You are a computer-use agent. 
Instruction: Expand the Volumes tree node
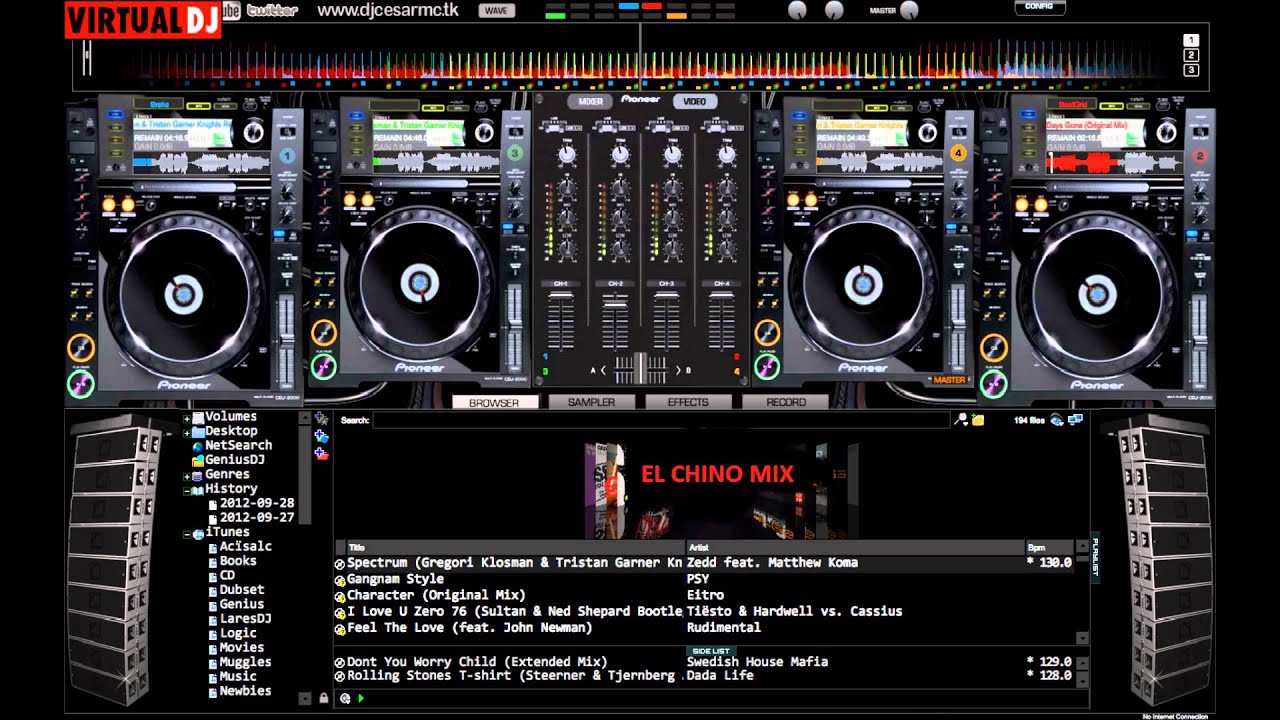(187, 418)
